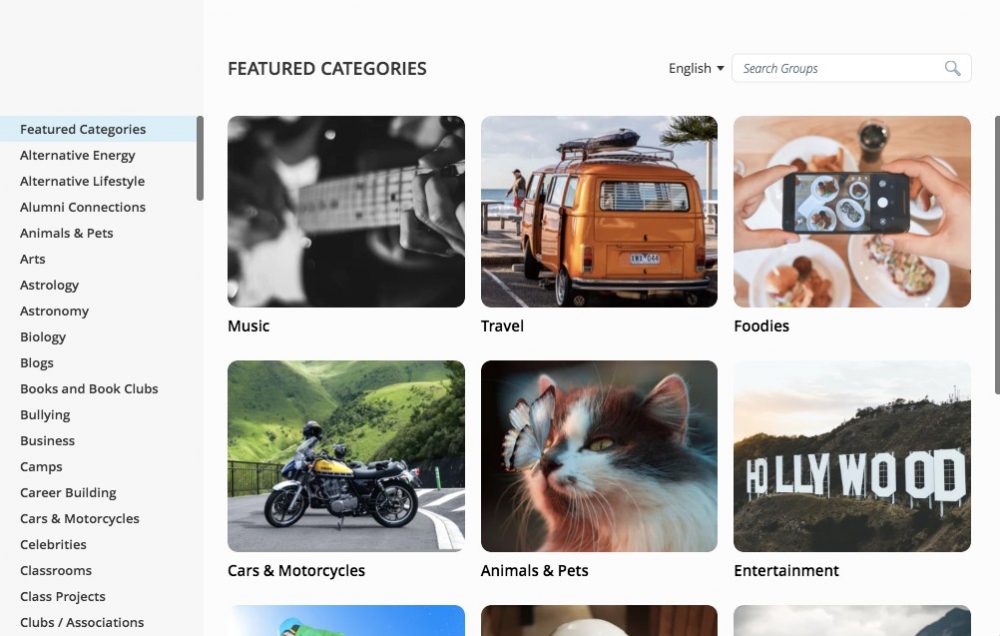Screen dimensions: 1000x636
Task: Select the Entertainment Hollywood image
Action: [852, 456]
